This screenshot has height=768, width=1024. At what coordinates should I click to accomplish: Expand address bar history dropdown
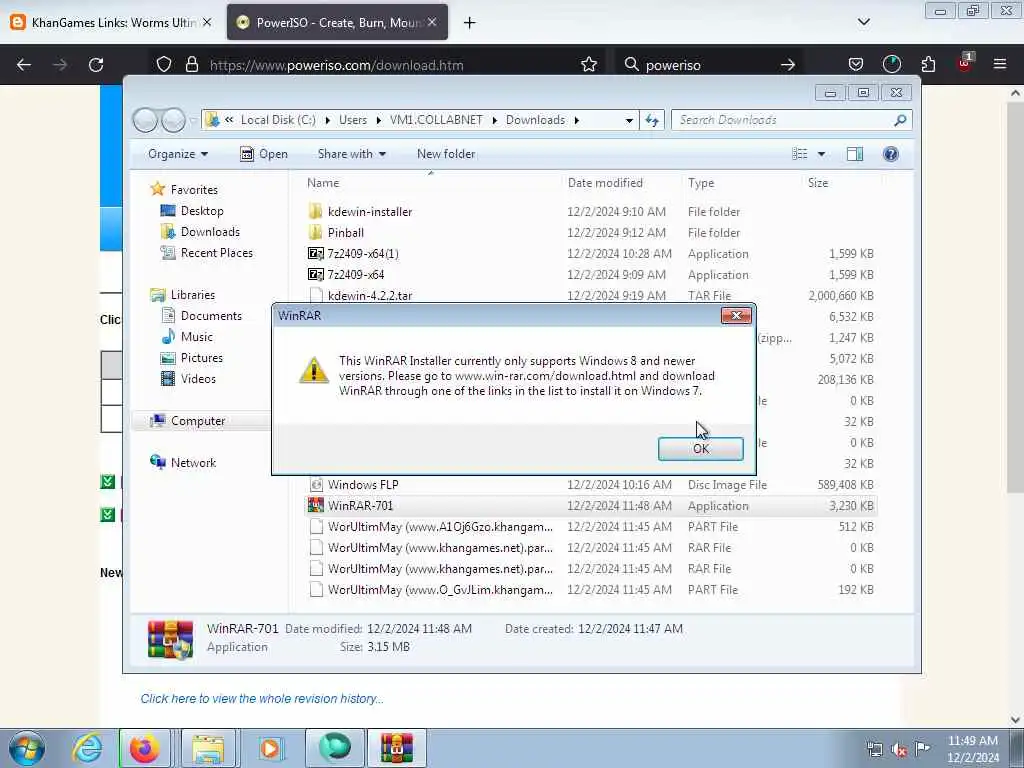pyautogui.click(x=629, y=120)
